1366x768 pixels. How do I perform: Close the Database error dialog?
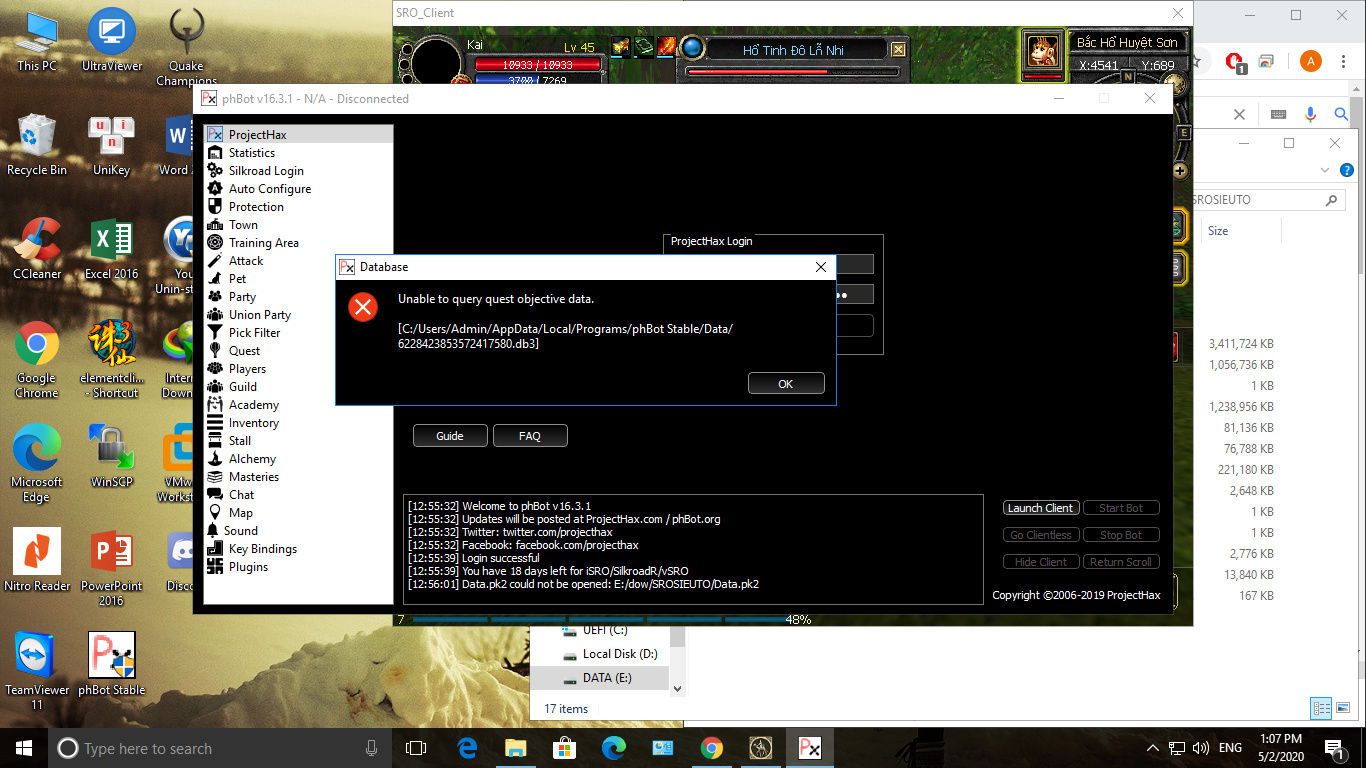point(820,267)
